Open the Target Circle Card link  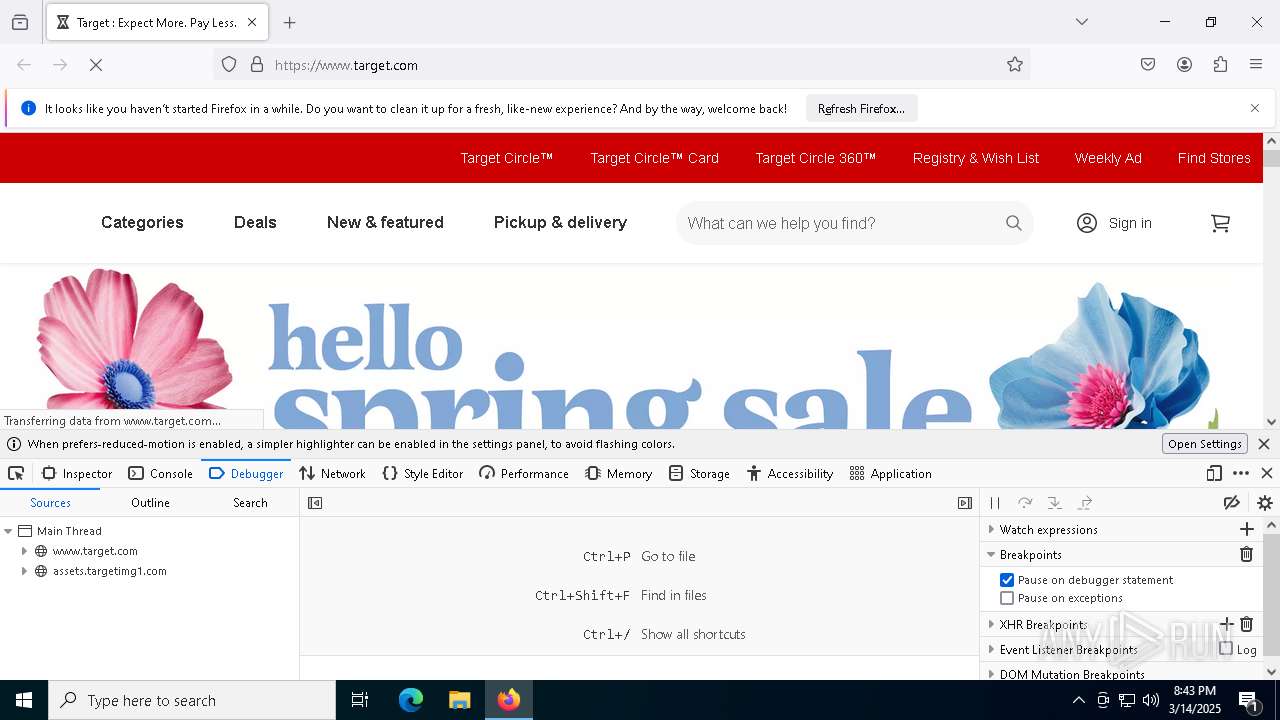click(x=655, y=158)
